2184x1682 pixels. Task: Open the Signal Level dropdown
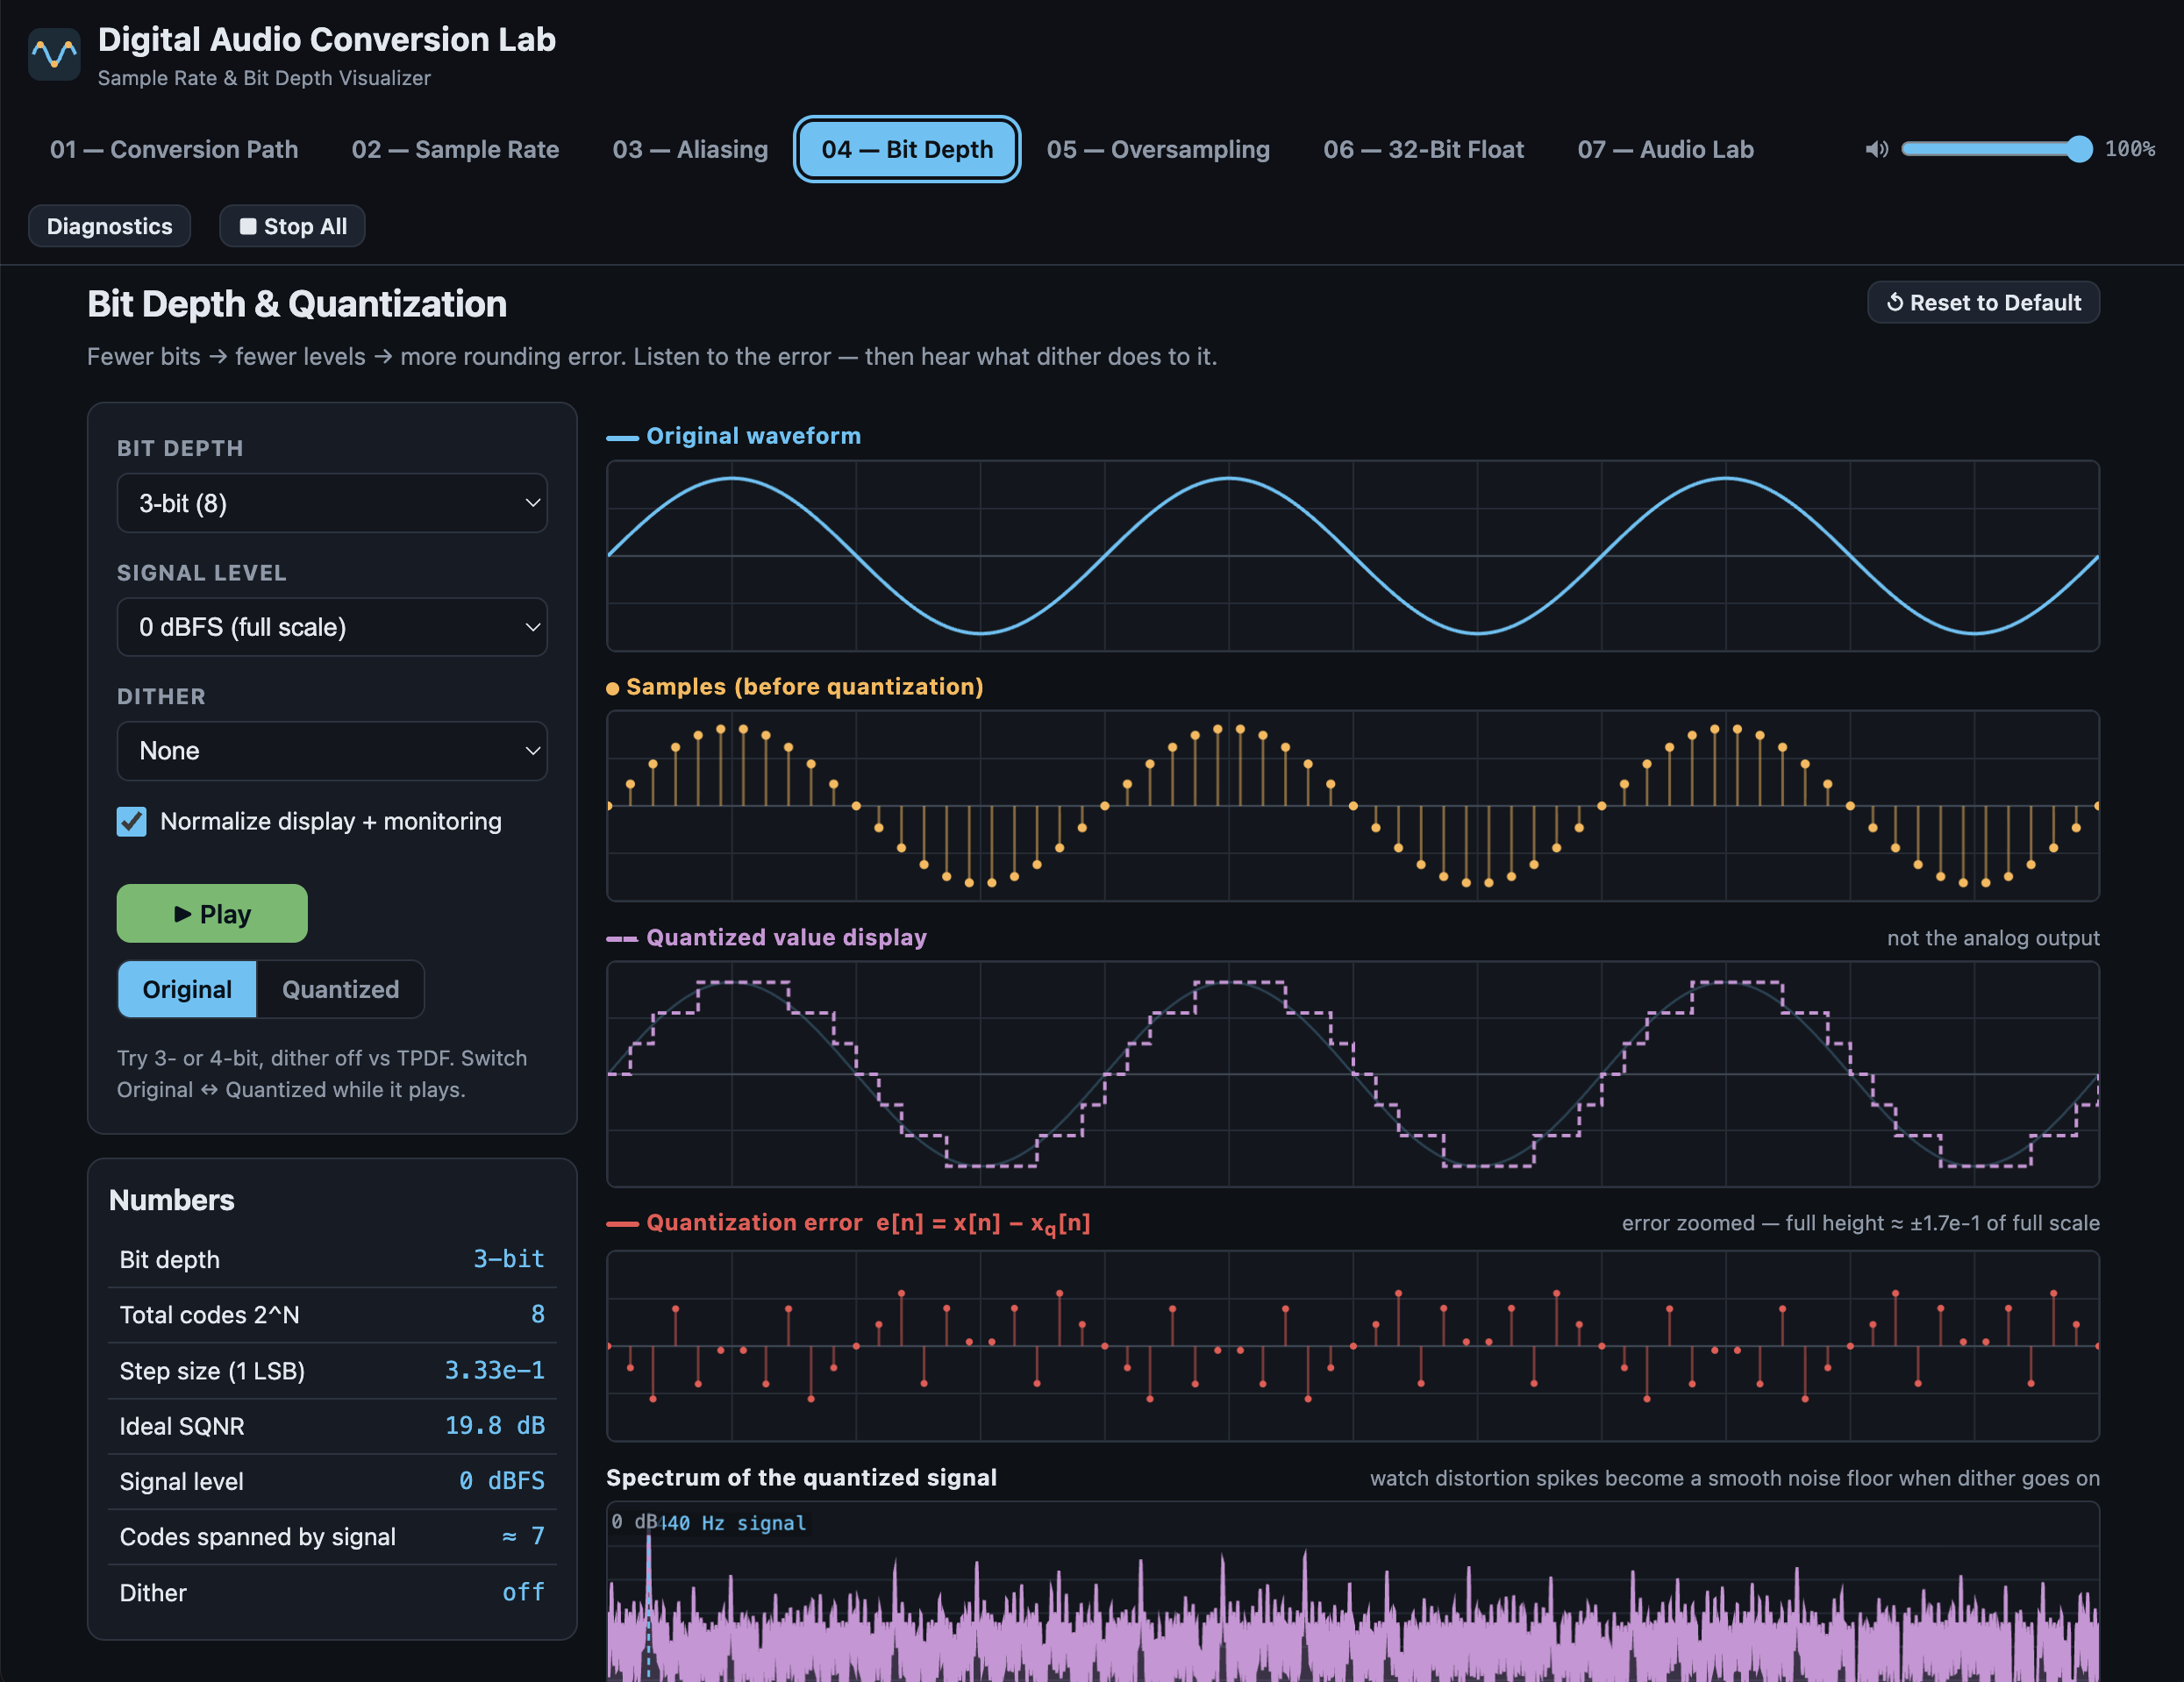(332, 627)
